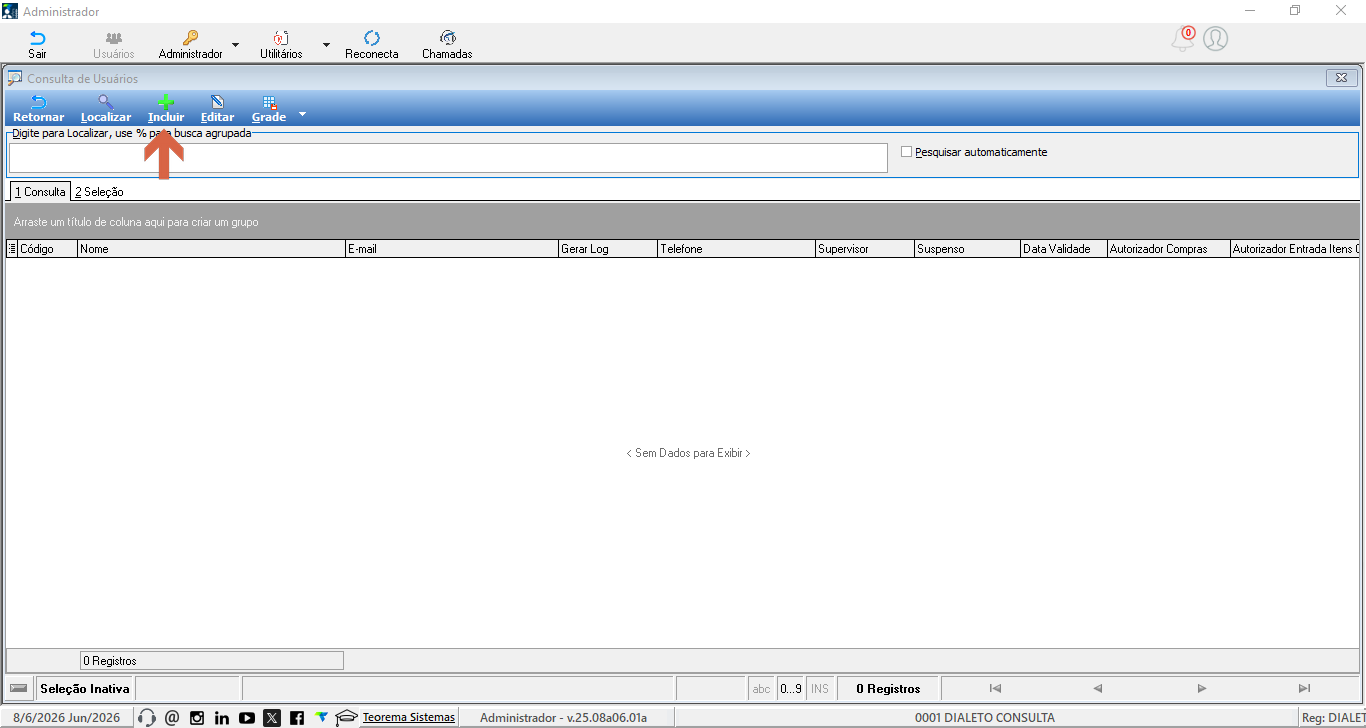Open the LinkedIn icon in status bar

point(222,717)
